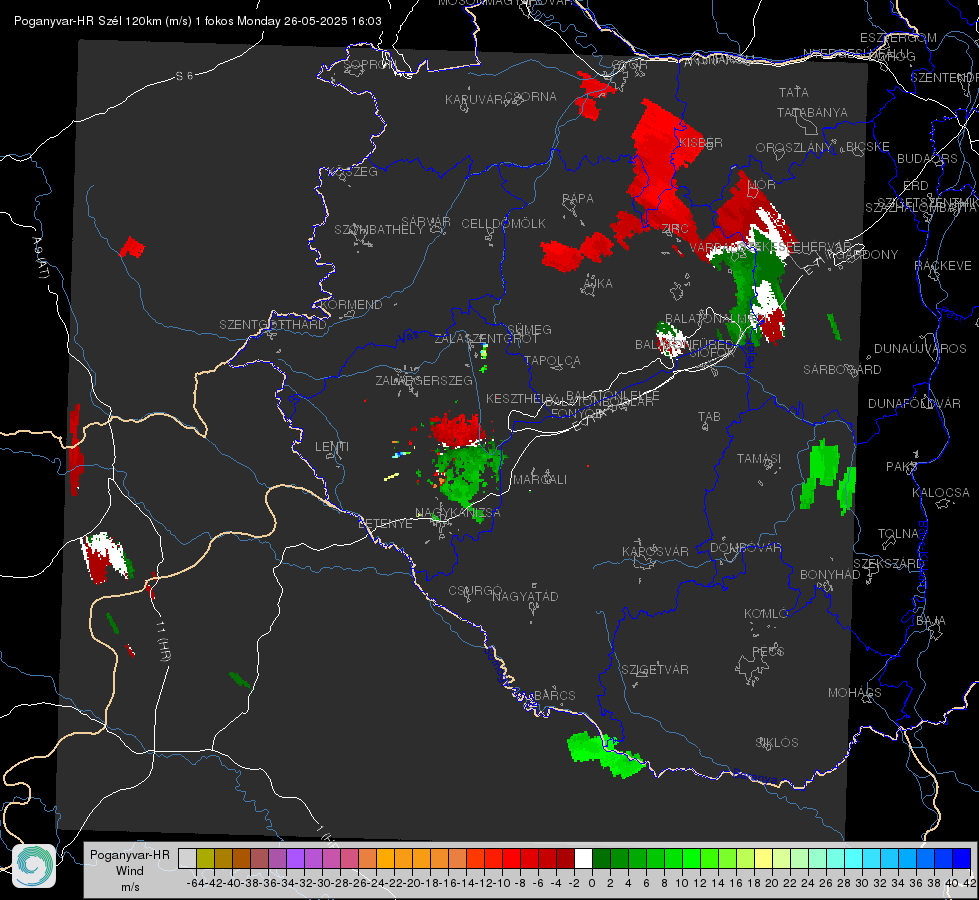Click the DUNAFOLDVAR label

(914, 403)
